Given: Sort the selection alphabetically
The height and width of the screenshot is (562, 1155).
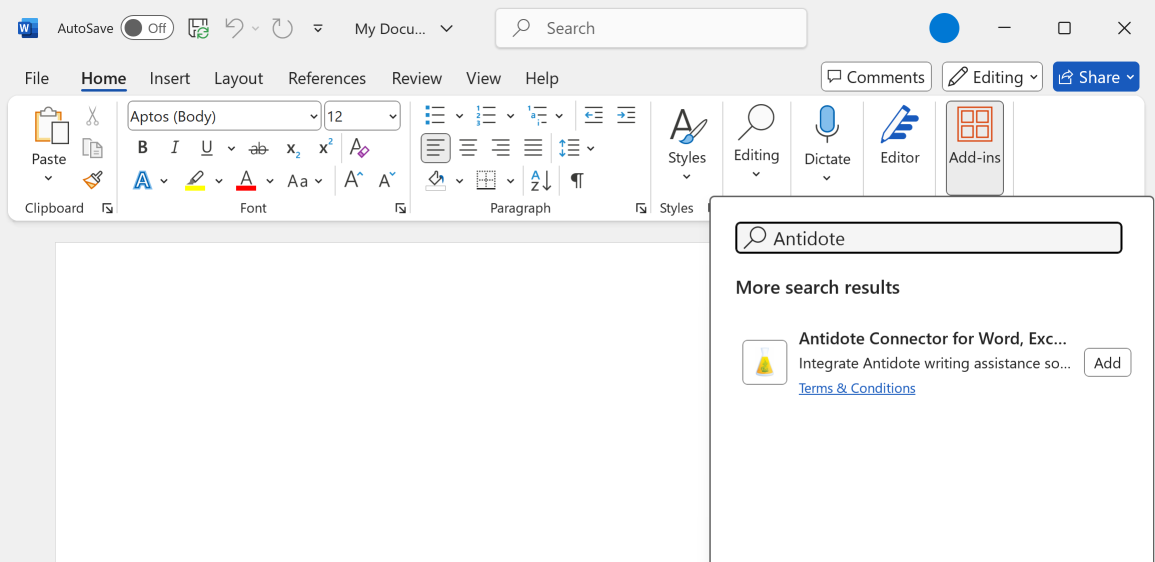Looking at the screenshot, I should [541, 180].
